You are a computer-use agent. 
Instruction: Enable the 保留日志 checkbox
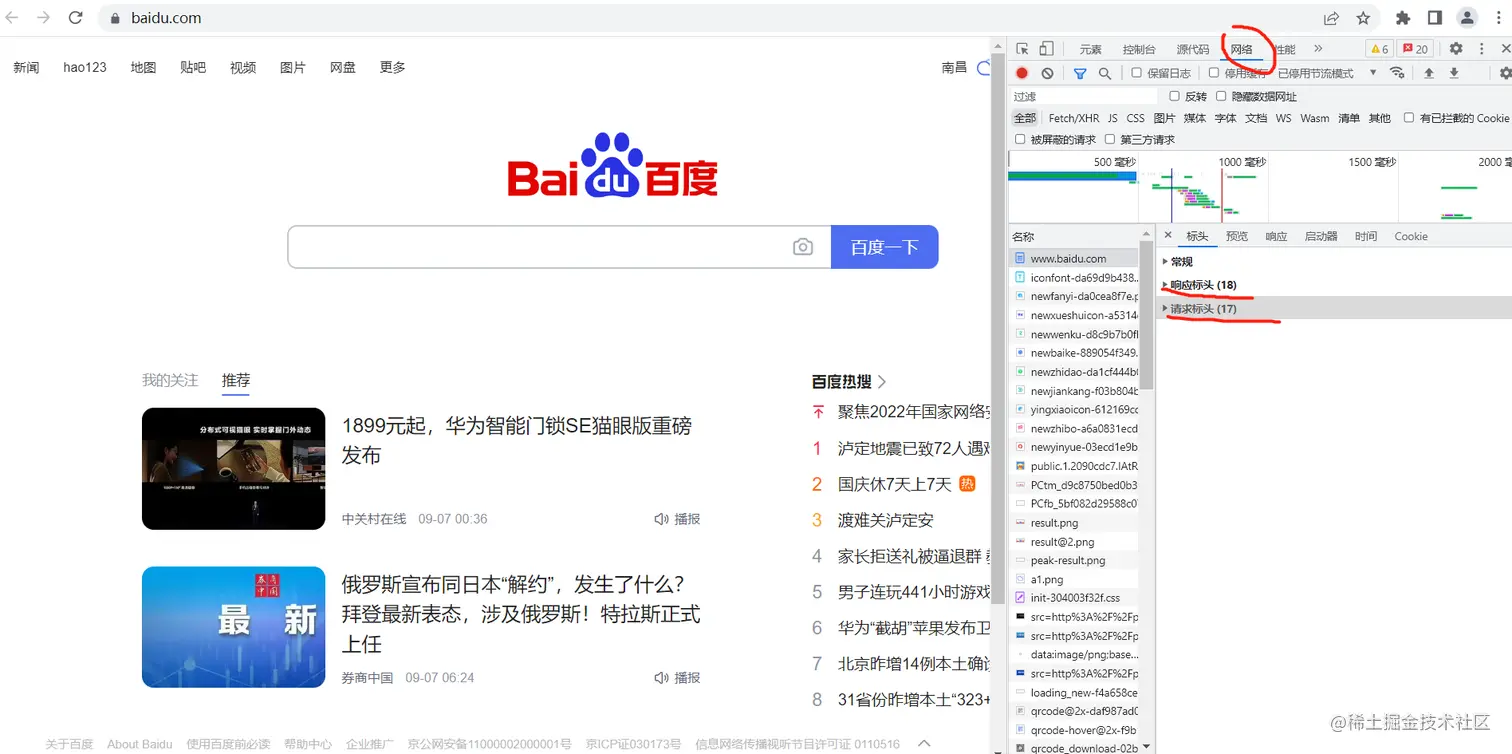tap(1136, 73)
